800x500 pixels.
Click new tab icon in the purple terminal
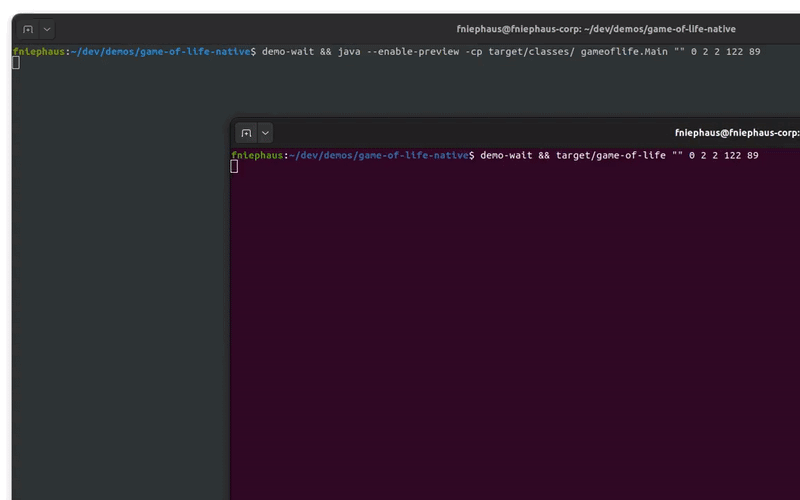click(246, 133)
